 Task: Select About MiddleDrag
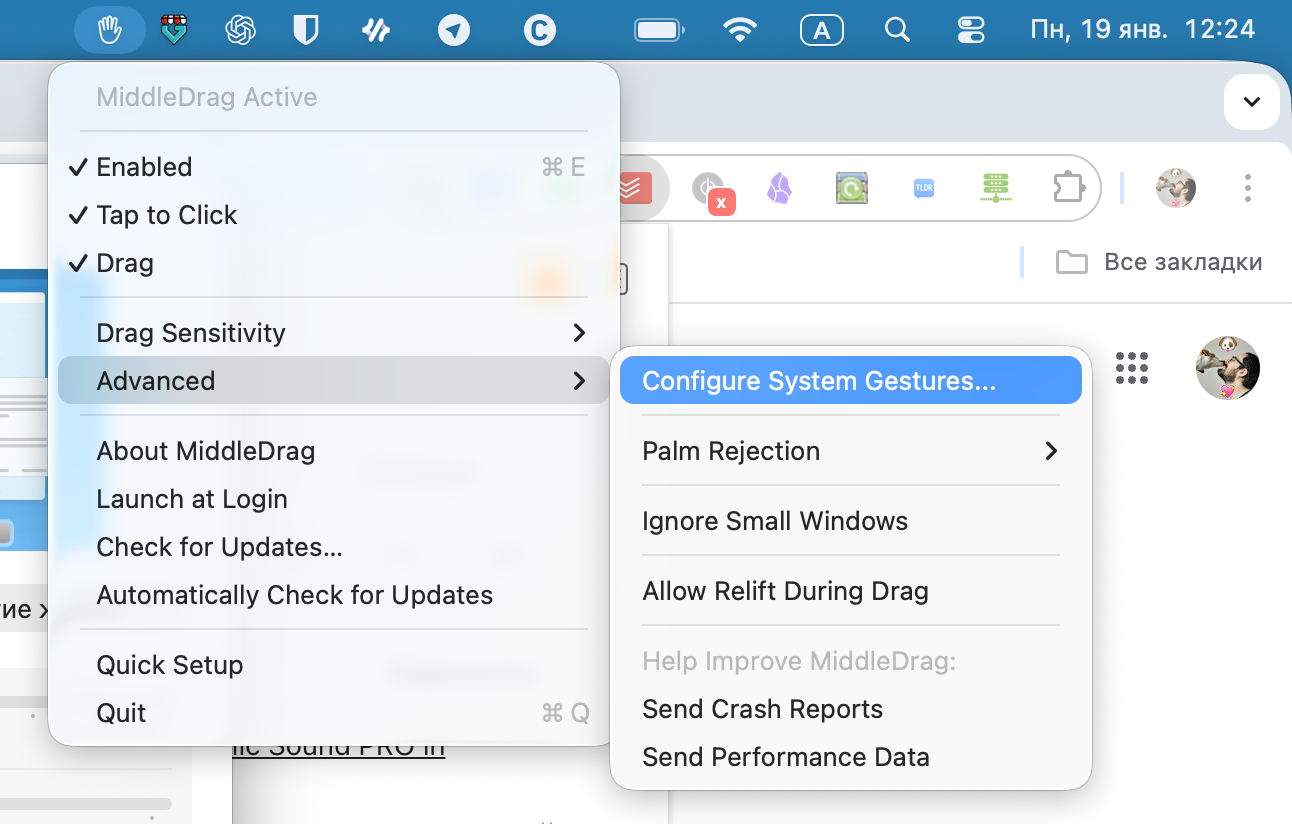(333, 451)
